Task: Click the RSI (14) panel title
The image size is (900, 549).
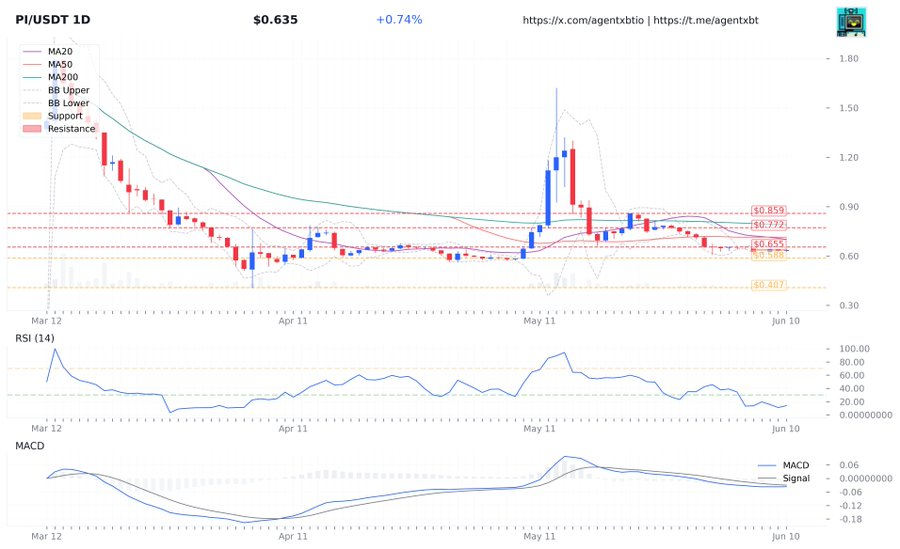Action: [35, 338]
